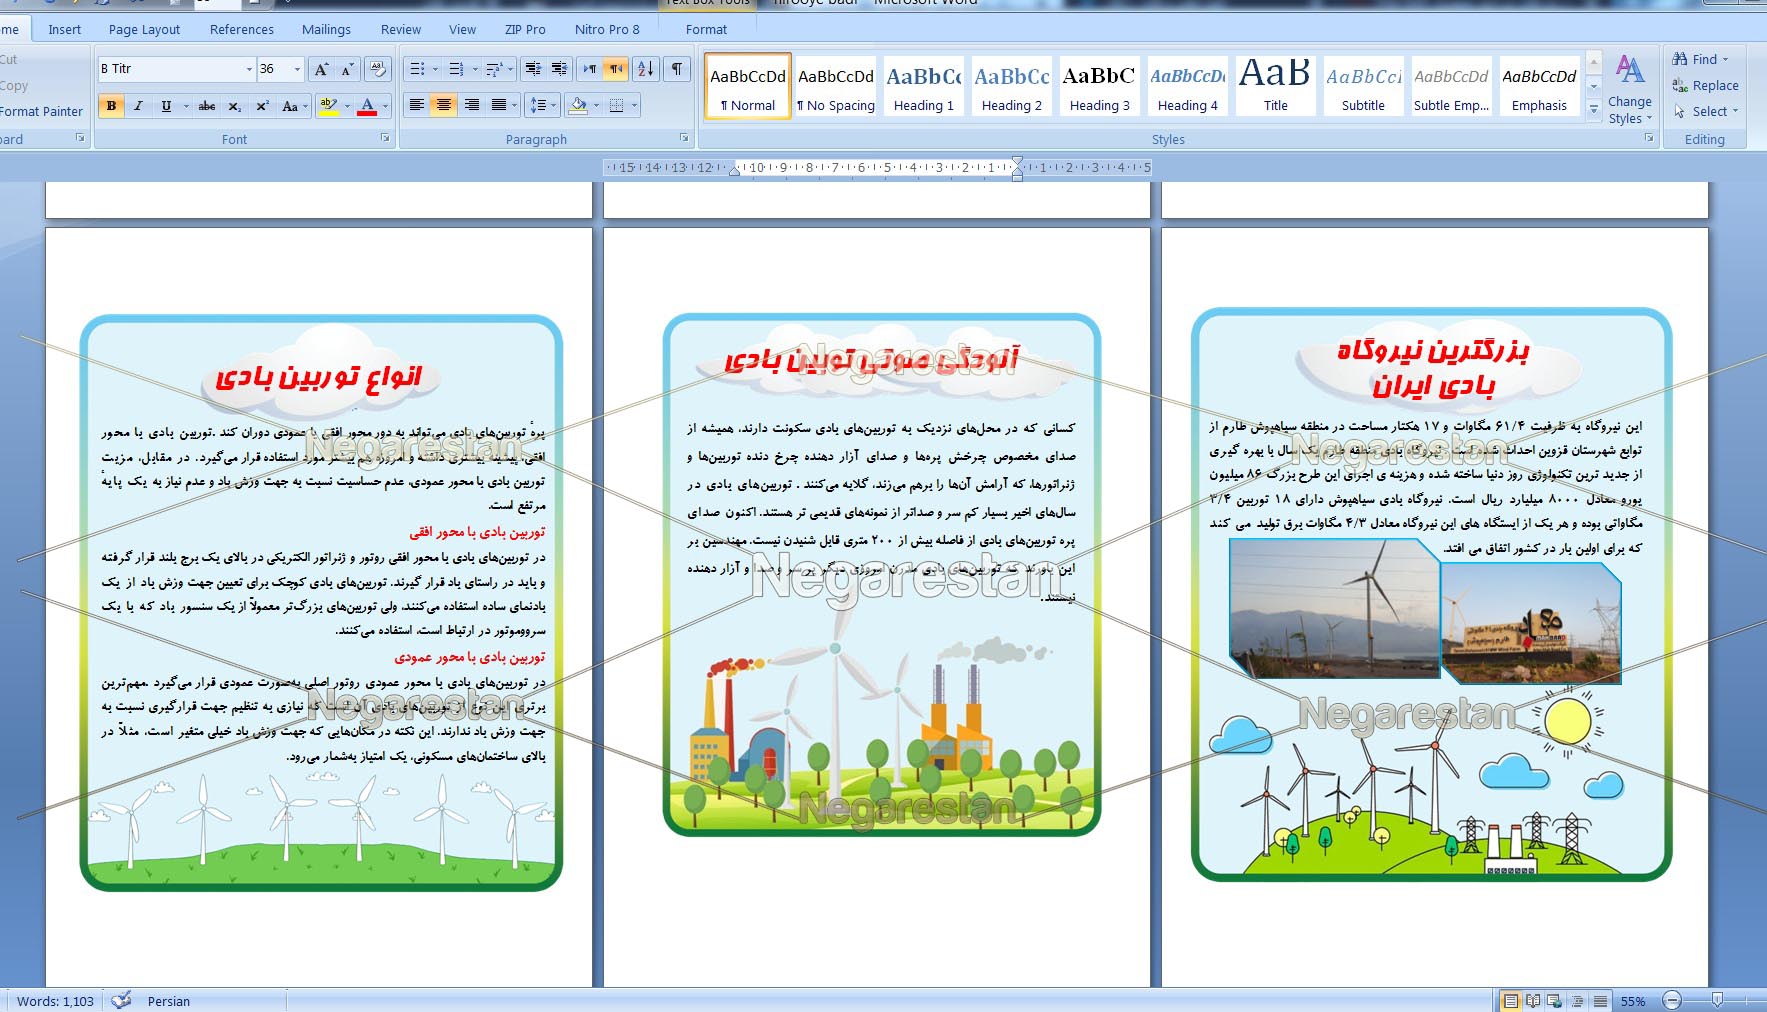This screenshot has height=1012, width=1767.
Task: Switch to Web Layout view
Action: coord(1554,1000)
